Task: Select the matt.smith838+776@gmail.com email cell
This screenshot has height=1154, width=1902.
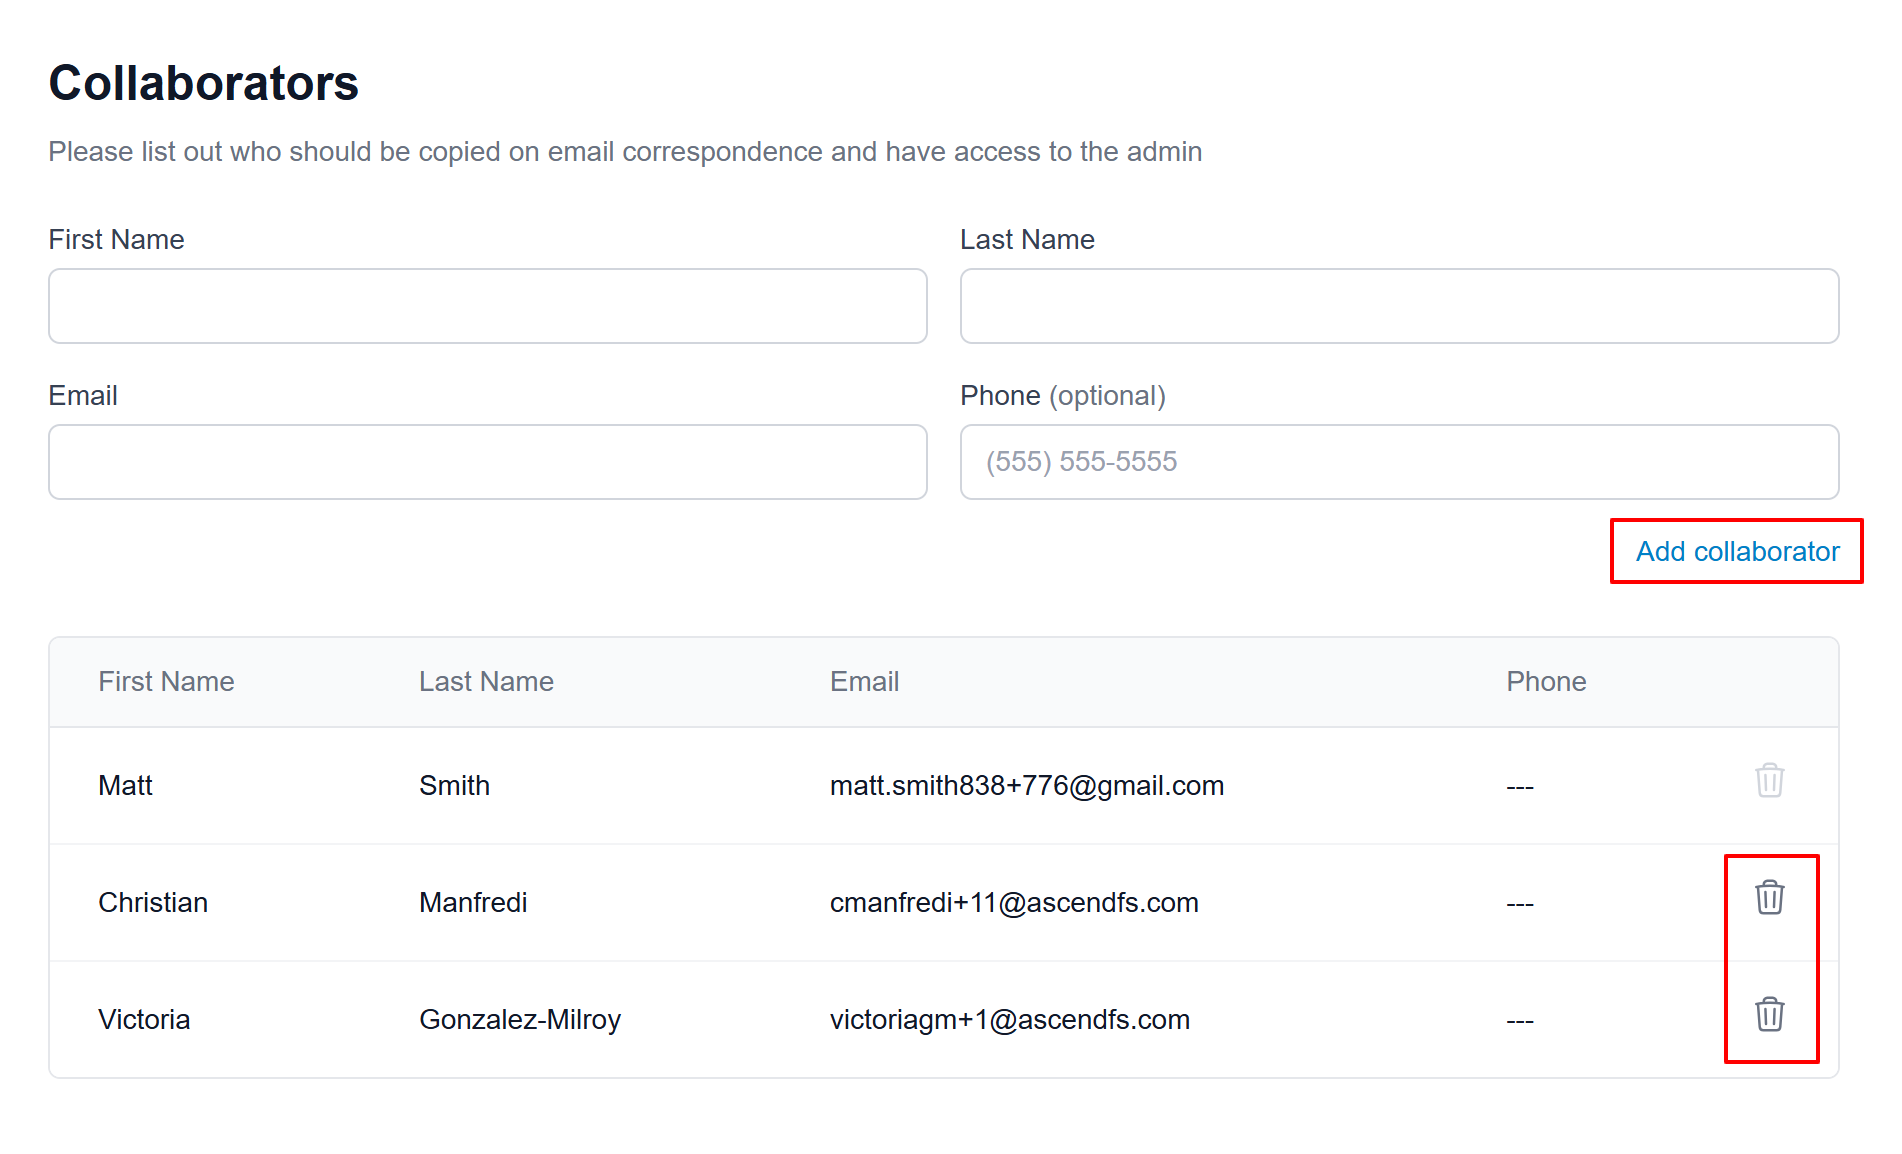Action: pos(1026,786)
